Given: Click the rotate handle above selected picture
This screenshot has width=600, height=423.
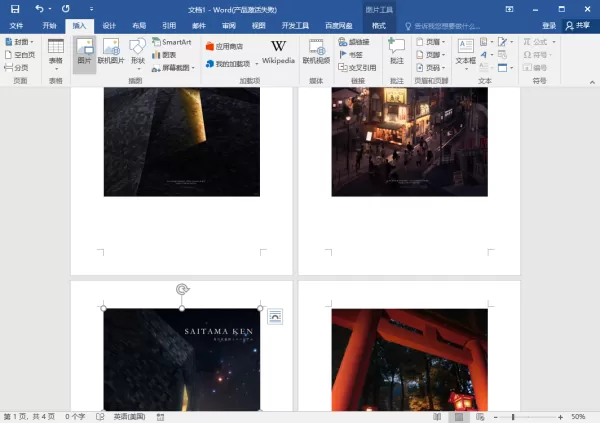Looking at the screenshot, I should coord(183,289).
